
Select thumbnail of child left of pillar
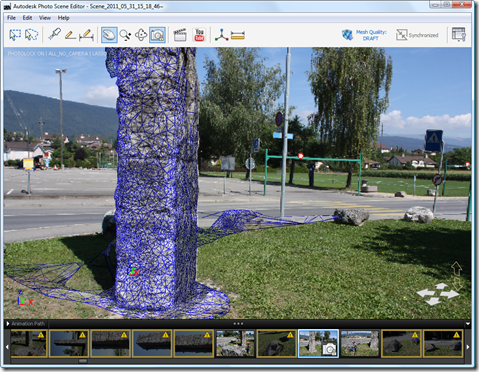click(360, 344)
